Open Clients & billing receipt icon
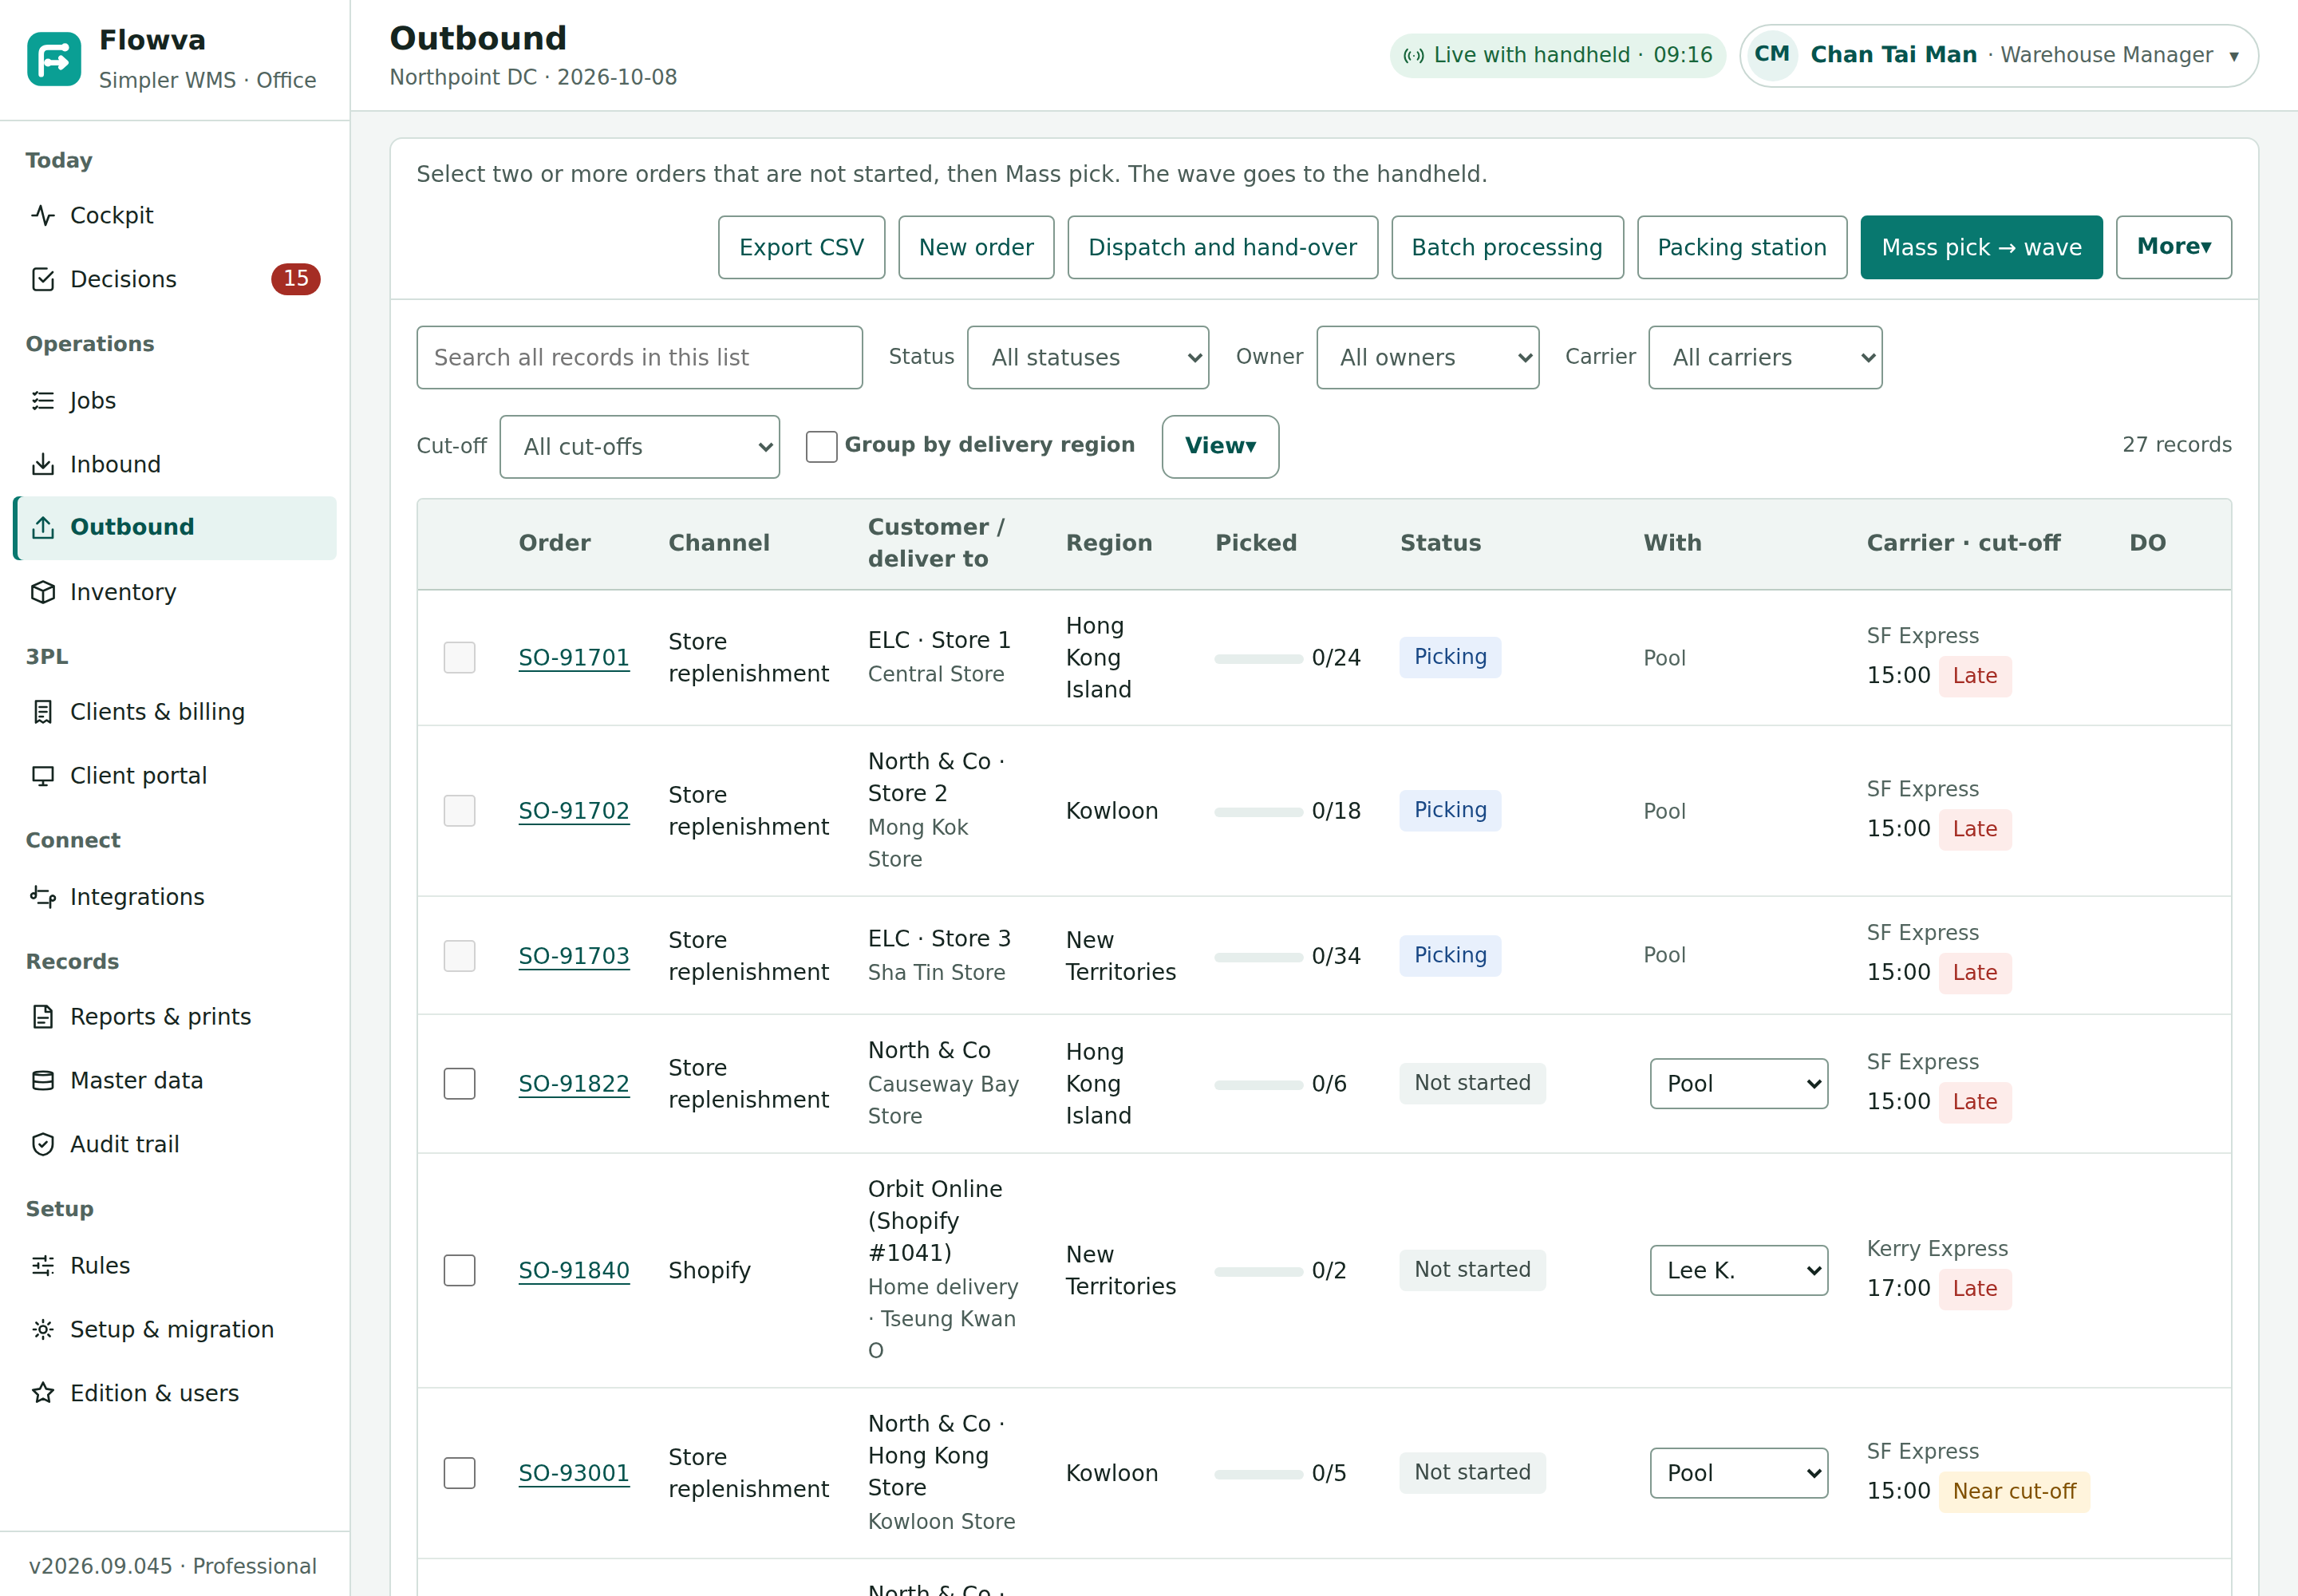Image resolution: width=2298 pixels, height=1596 pixels. pyautogui.click(x=43, y=712)
